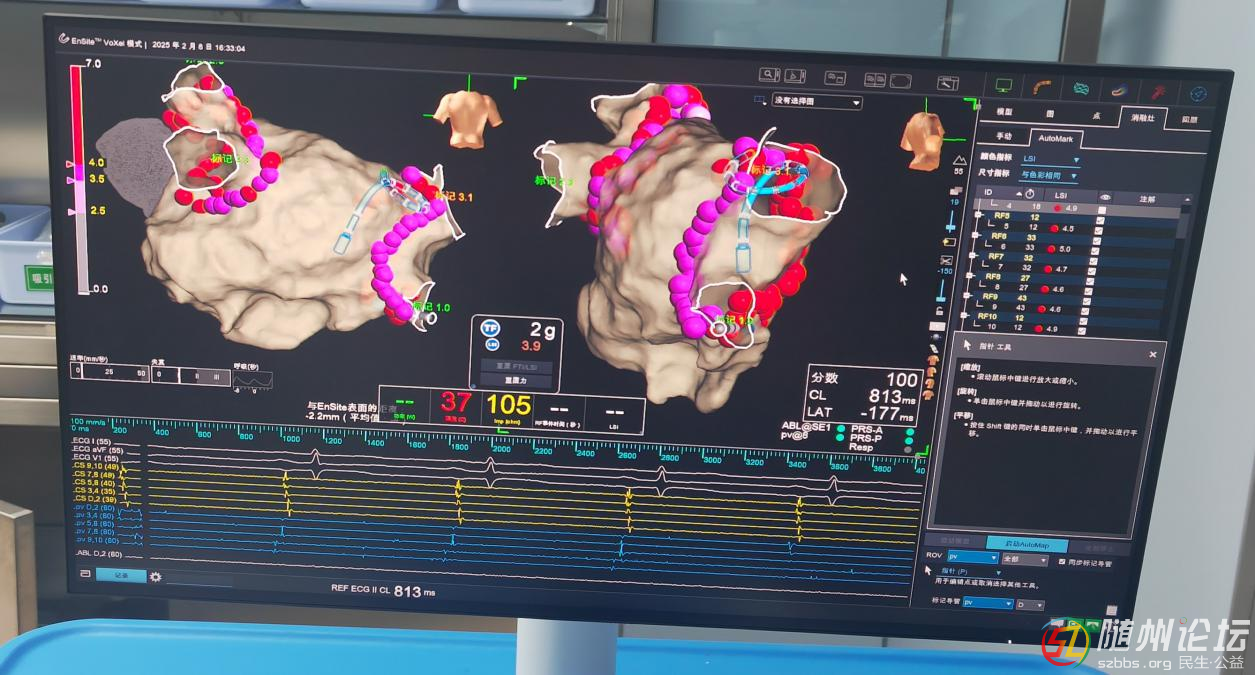Open the 指针 (P) tool dropdown

pyautogui.click(x=970, y=572)
